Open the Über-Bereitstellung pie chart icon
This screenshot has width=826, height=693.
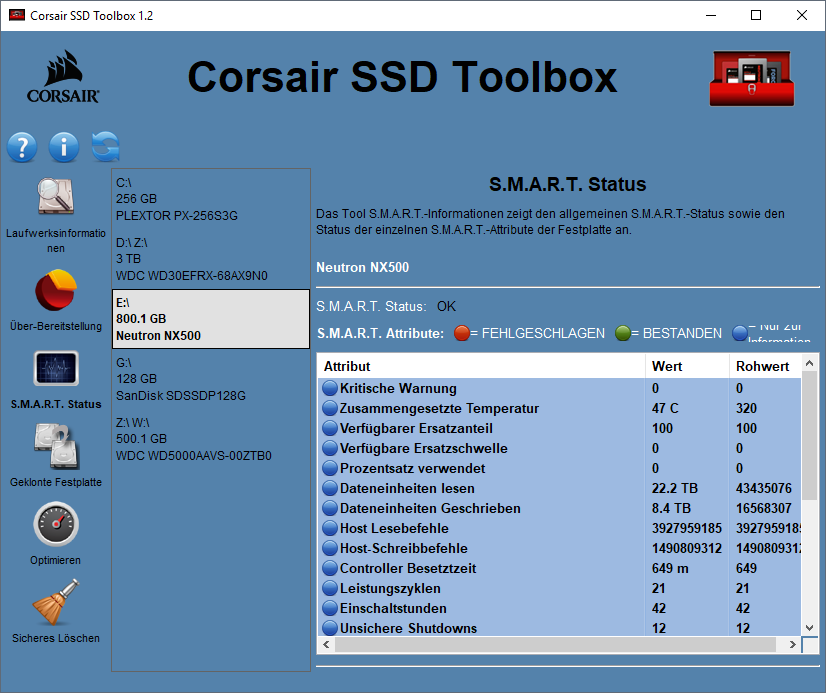coord(56,290)
